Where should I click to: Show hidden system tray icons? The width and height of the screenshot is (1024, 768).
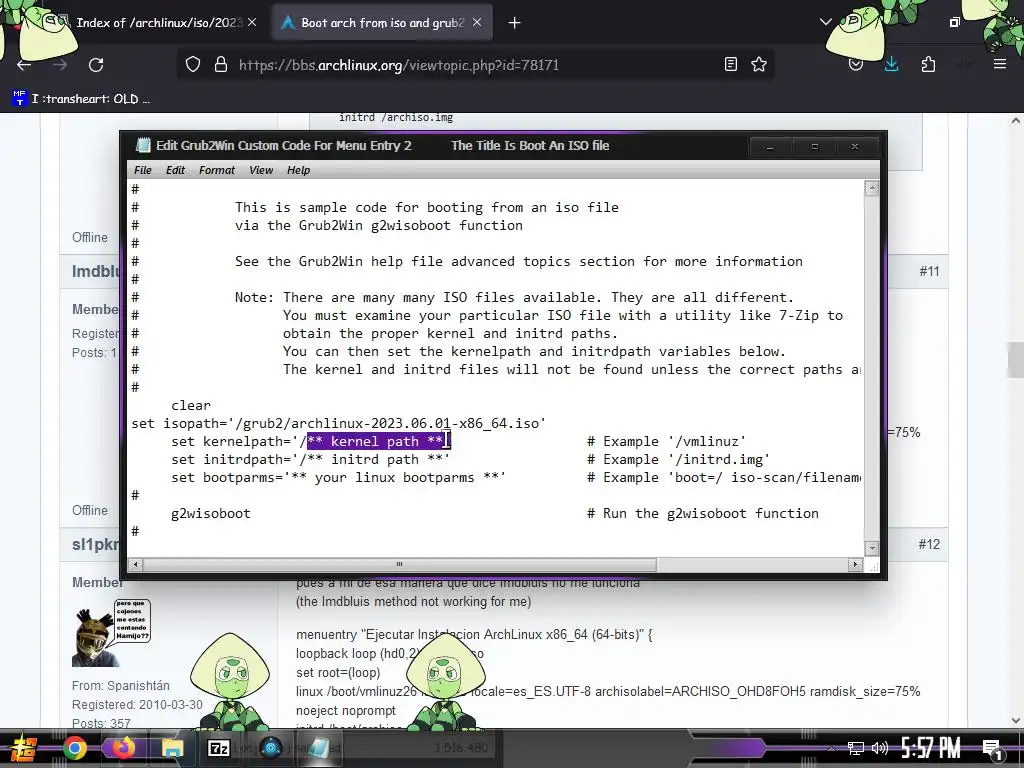(831, 748)
